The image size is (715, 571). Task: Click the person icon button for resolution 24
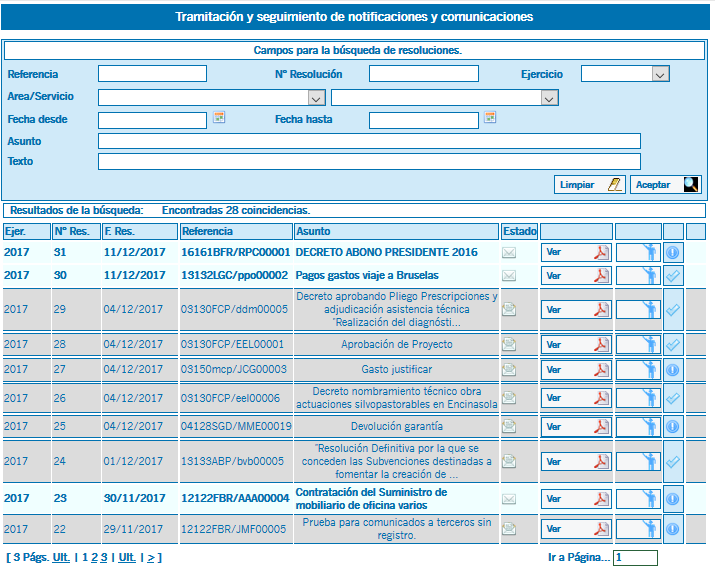[638, 462]
